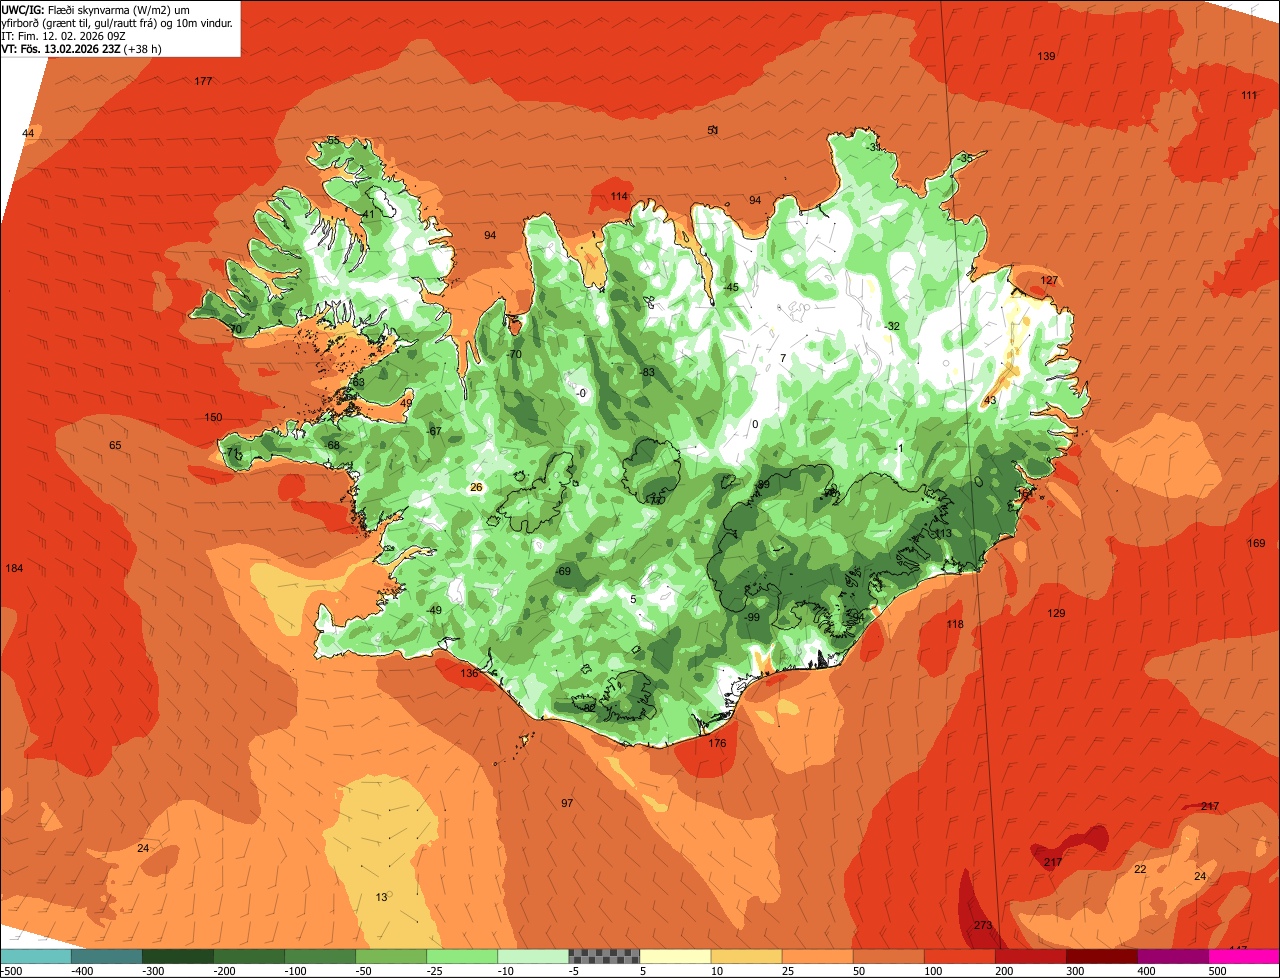Click the legend swatch between -10 and -5

tap(533, 956)
